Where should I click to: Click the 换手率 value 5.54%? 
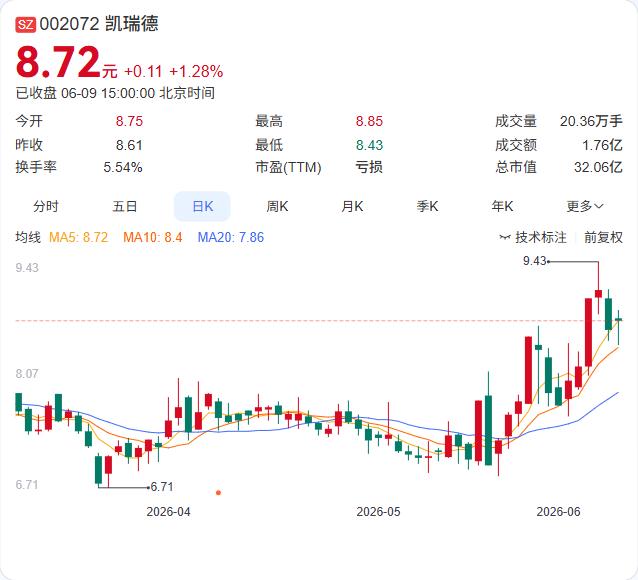[122, 167]
